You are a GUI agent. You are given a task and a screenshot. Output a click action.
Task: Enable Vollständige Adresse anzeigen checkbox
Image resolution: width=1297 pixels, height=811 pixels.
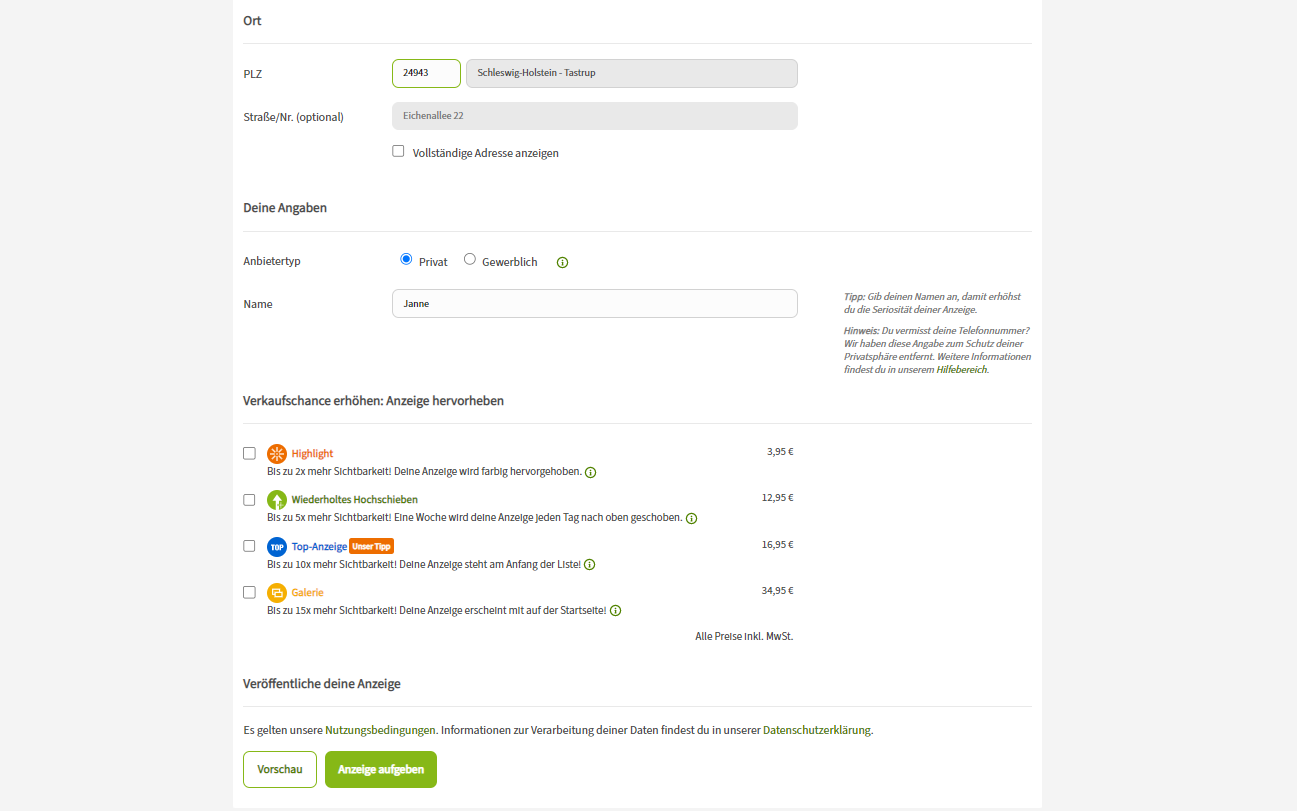(x=398, y=152)
